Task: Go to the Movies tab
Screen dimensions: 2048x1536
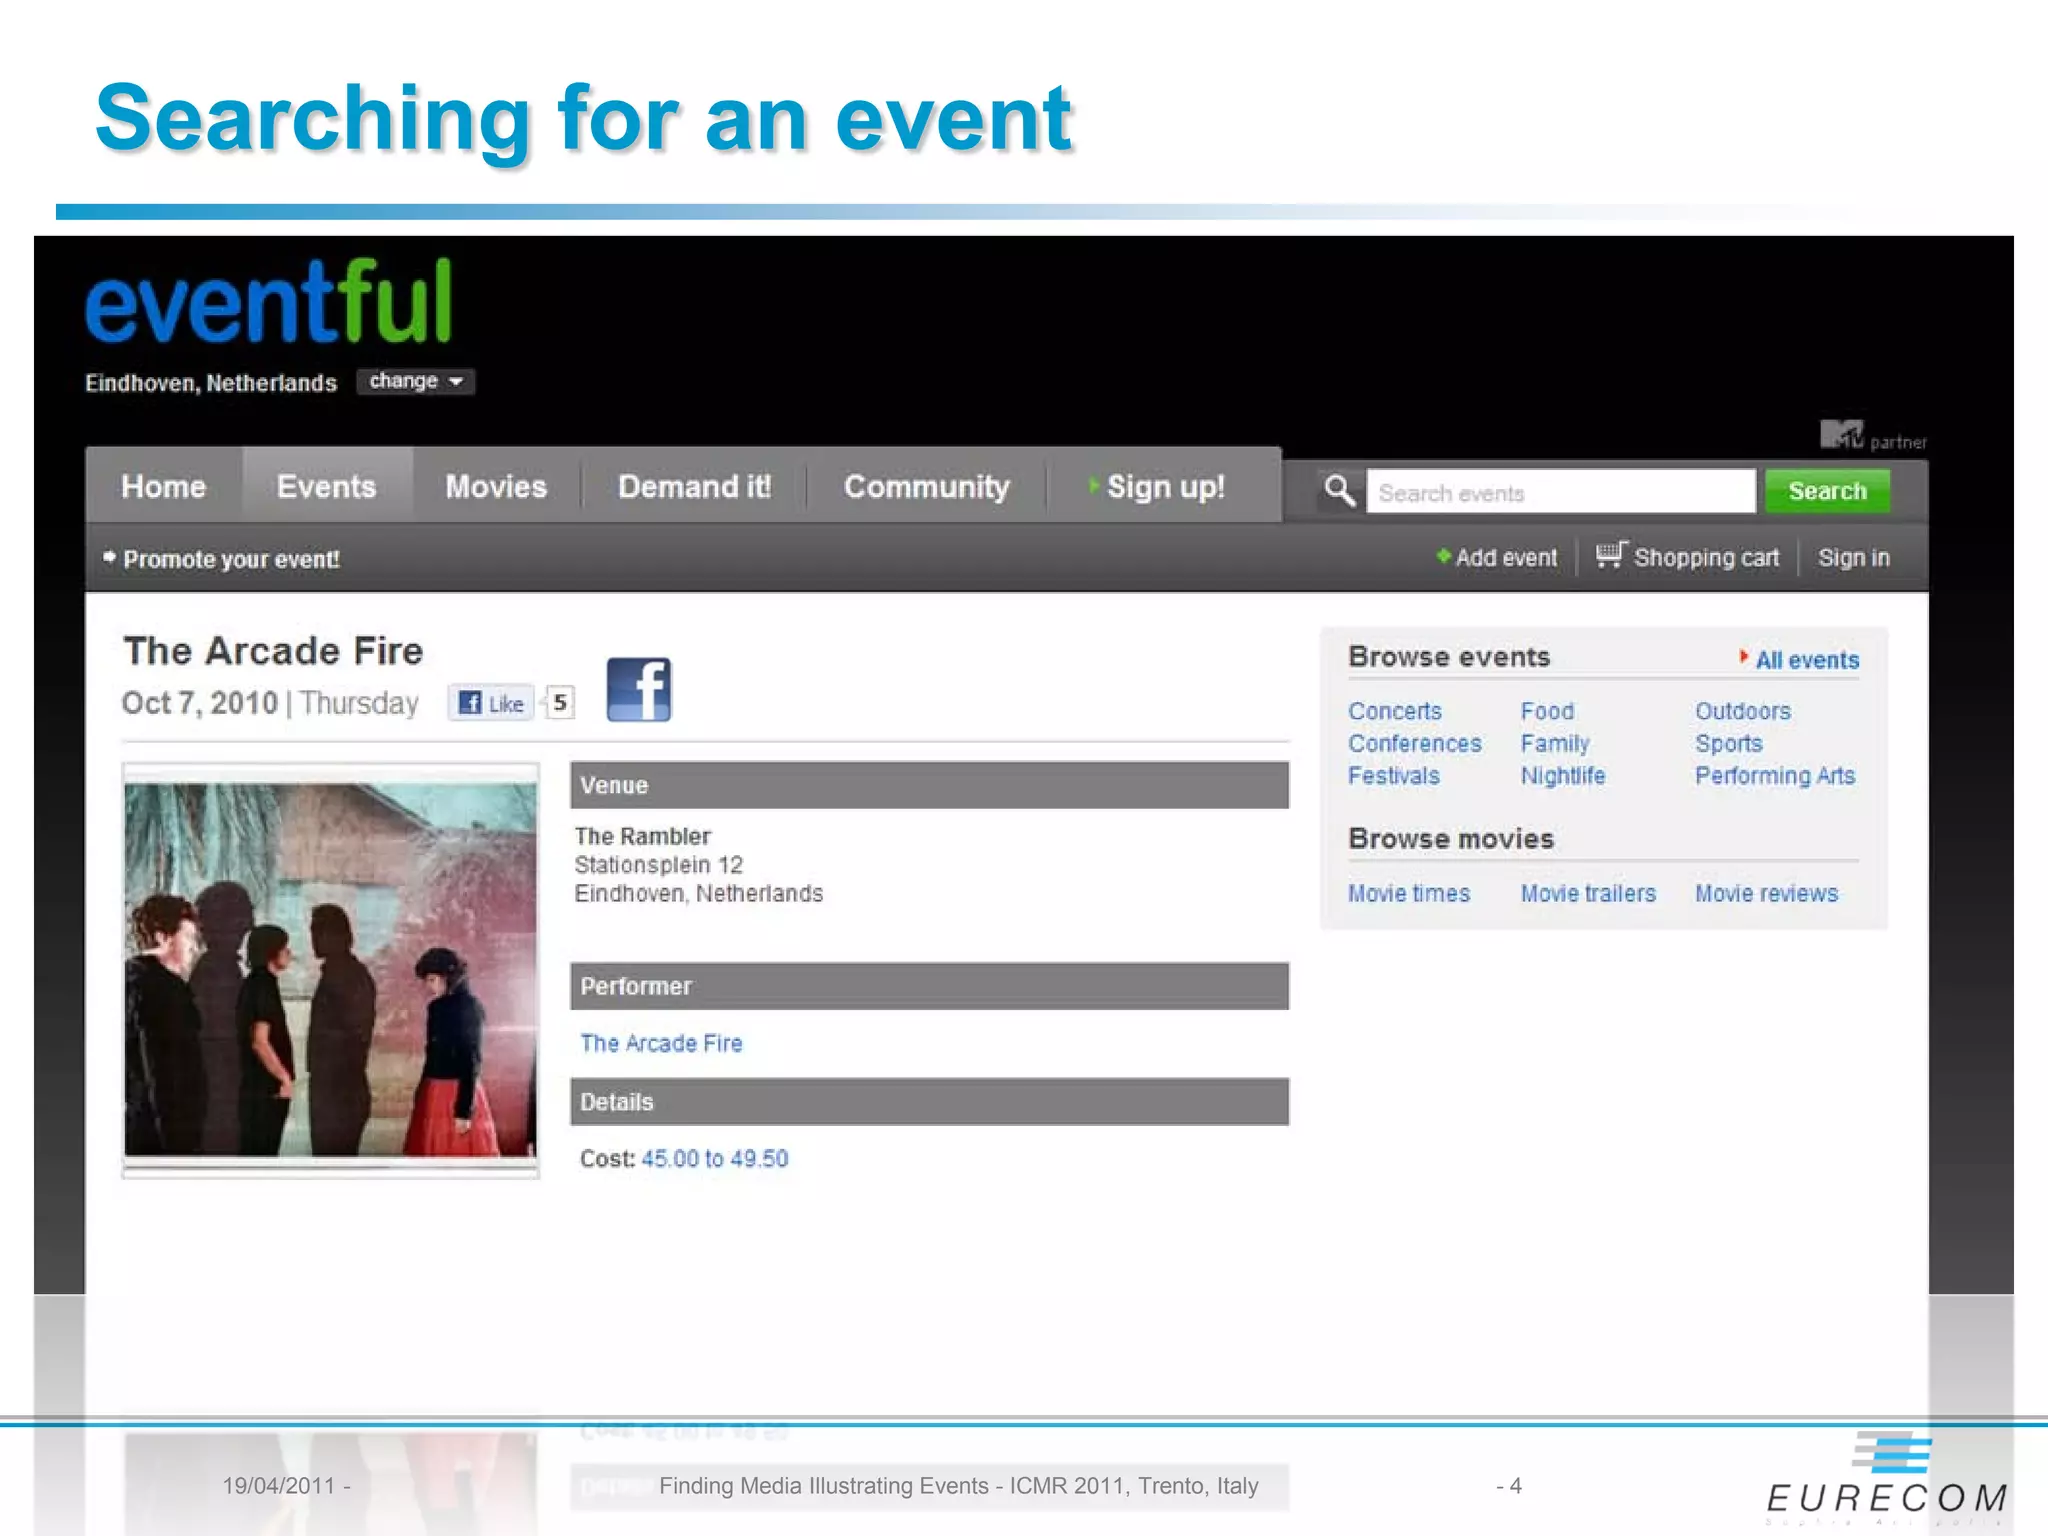Action: (496, 486)
